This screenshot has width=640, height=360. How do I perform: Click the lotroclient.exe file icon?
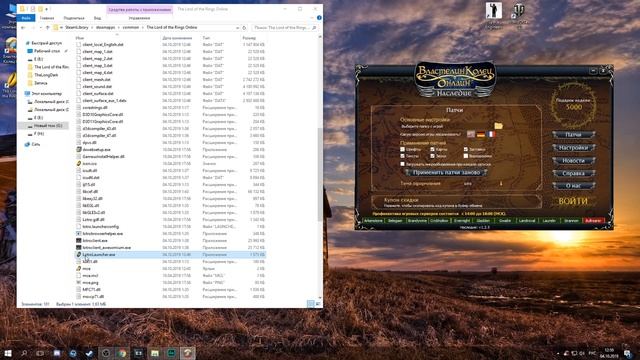tap(79, 240)
